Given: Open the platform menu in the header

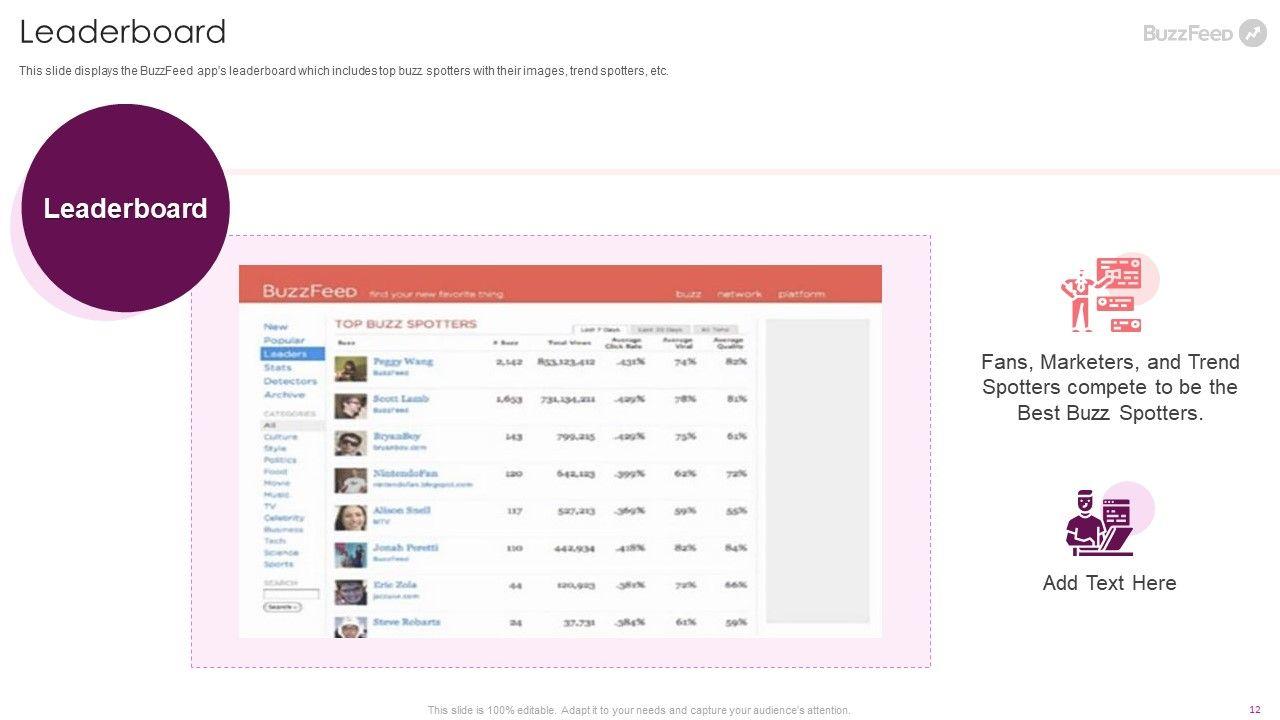Looking at the screenshot, I should point(801,294).
